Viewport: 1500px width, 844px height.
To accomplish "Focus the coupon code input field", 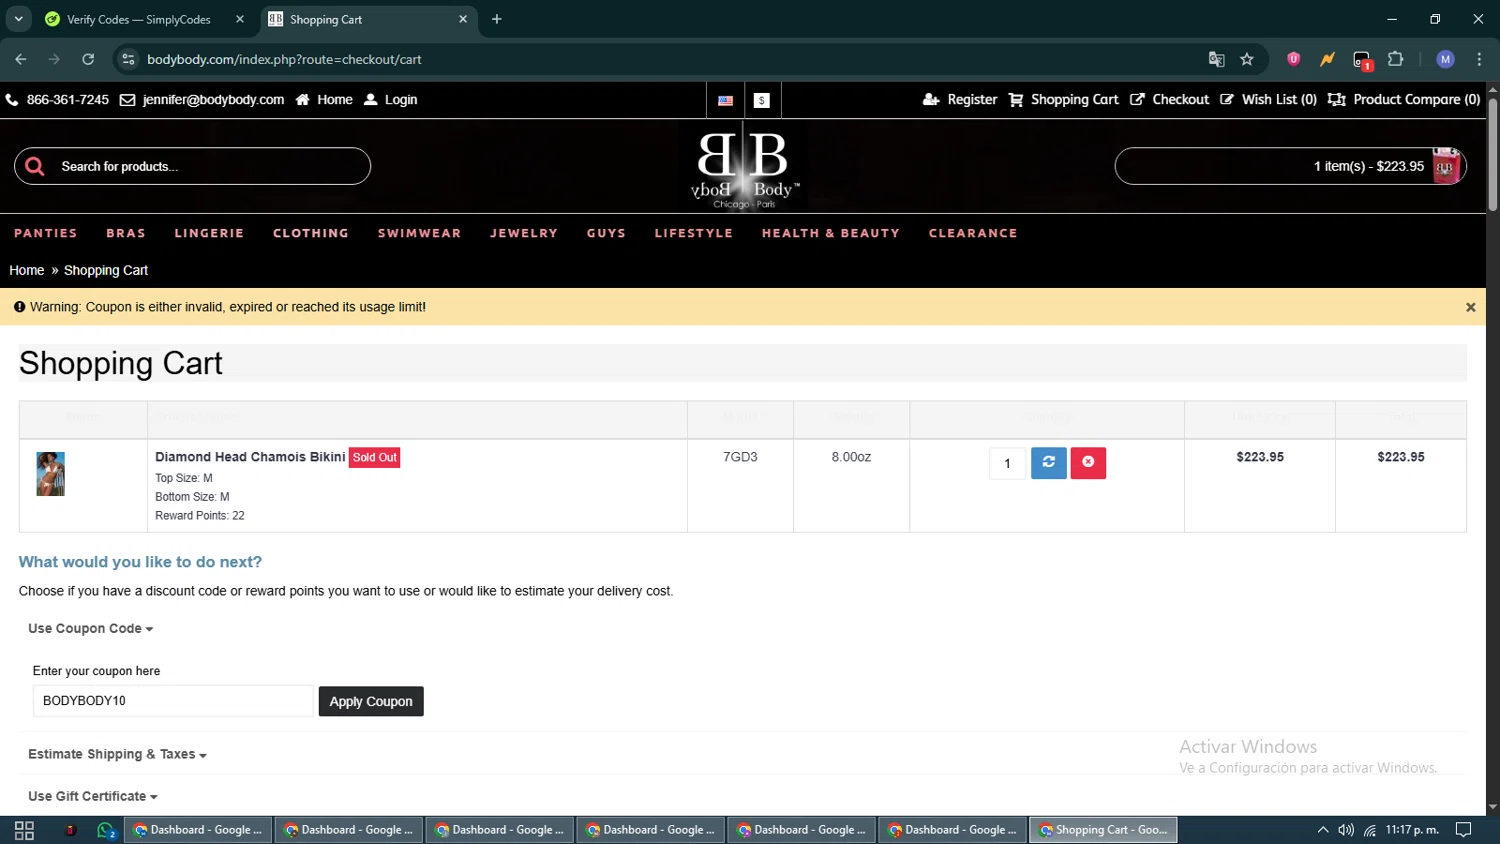I will click(173, 701).
